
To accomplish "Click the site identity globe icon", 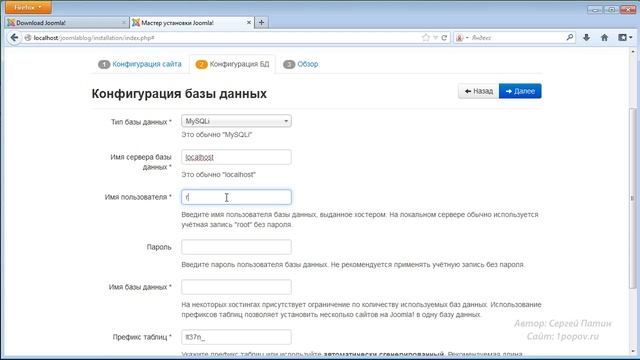I will (x=28, y=38).
